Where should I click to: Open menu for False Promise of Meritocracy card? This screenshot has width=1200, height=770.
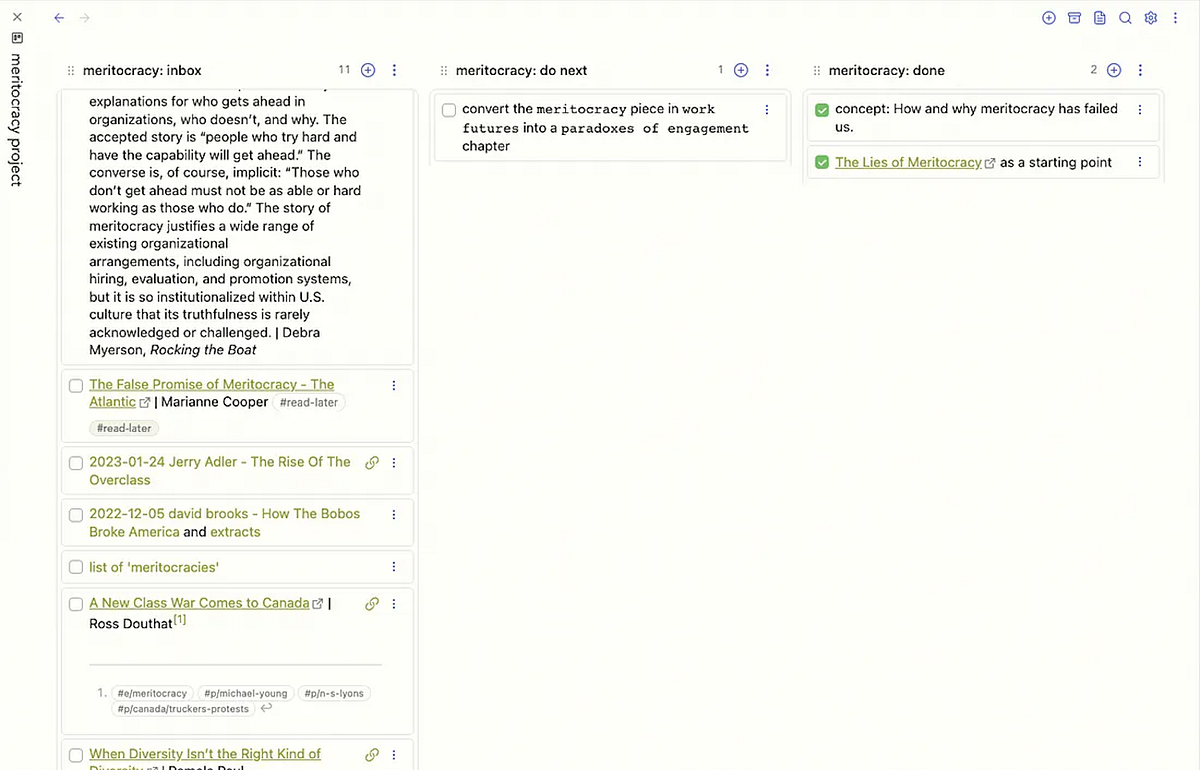pos(394,385)
